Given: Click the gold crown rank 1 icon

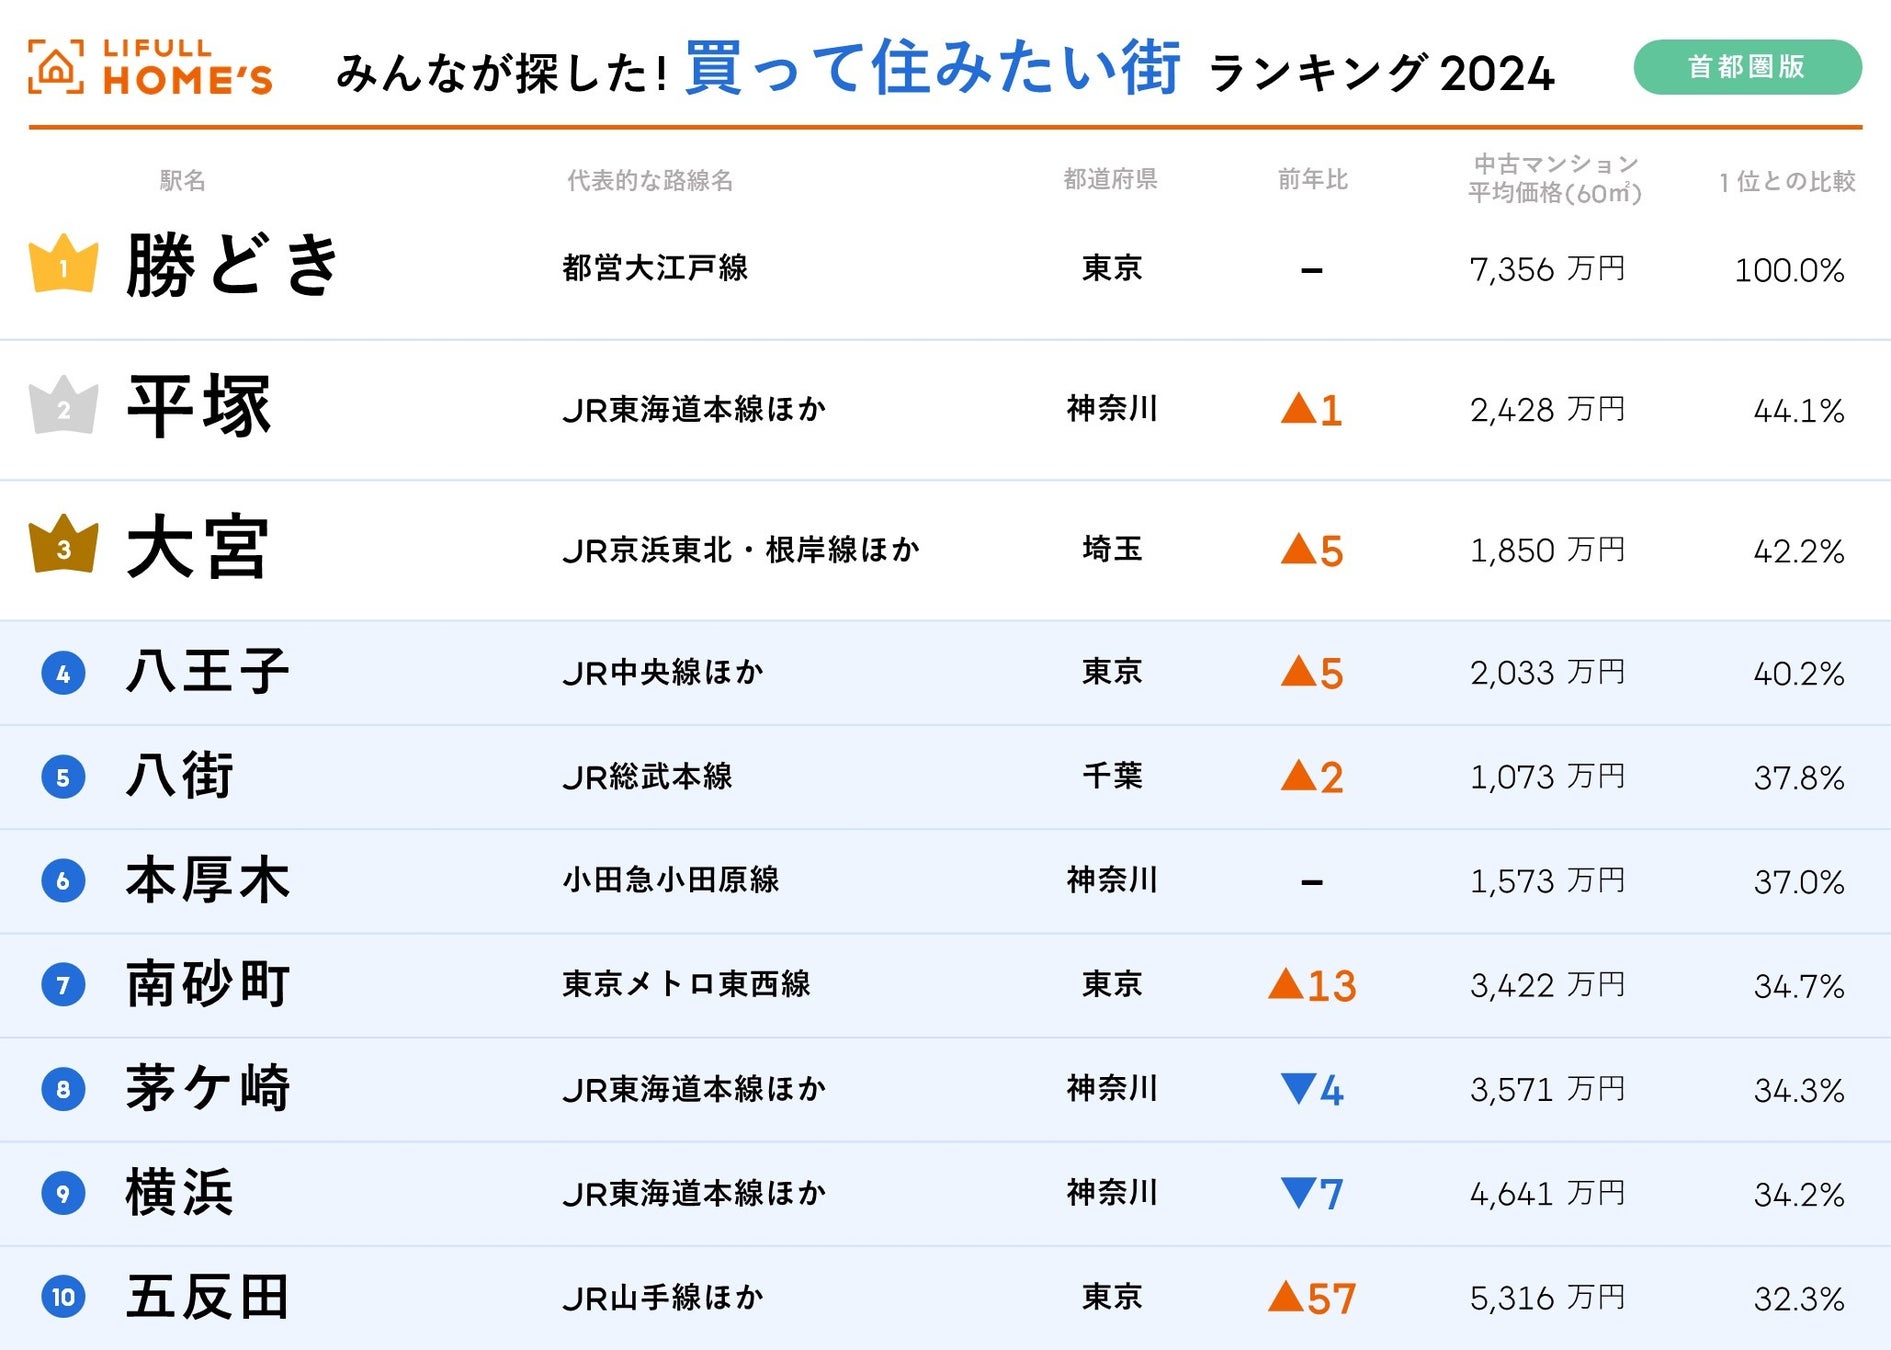Looking at the screenshot, I should coord(64,264).
